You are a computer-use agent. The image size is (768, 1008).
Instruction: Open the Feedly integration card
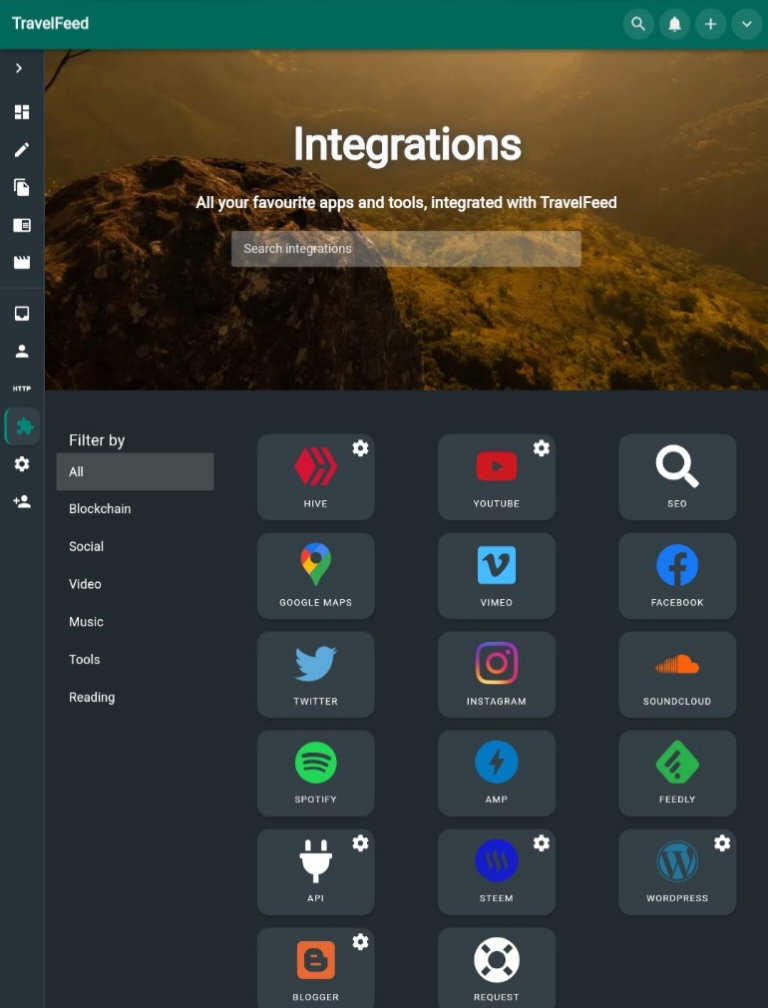[x=677, y=773]
